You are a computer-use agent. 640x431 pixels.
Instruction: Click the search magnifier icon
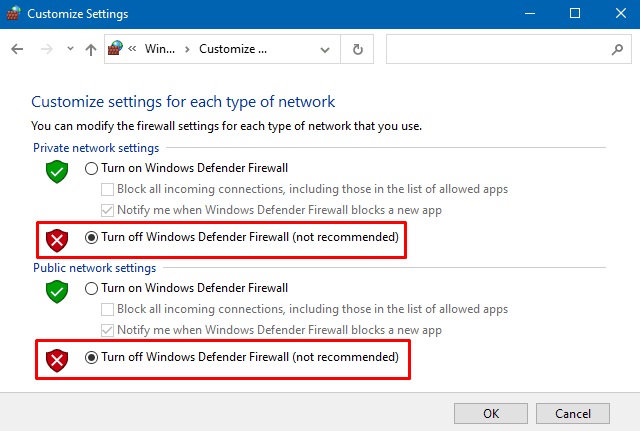617,49
